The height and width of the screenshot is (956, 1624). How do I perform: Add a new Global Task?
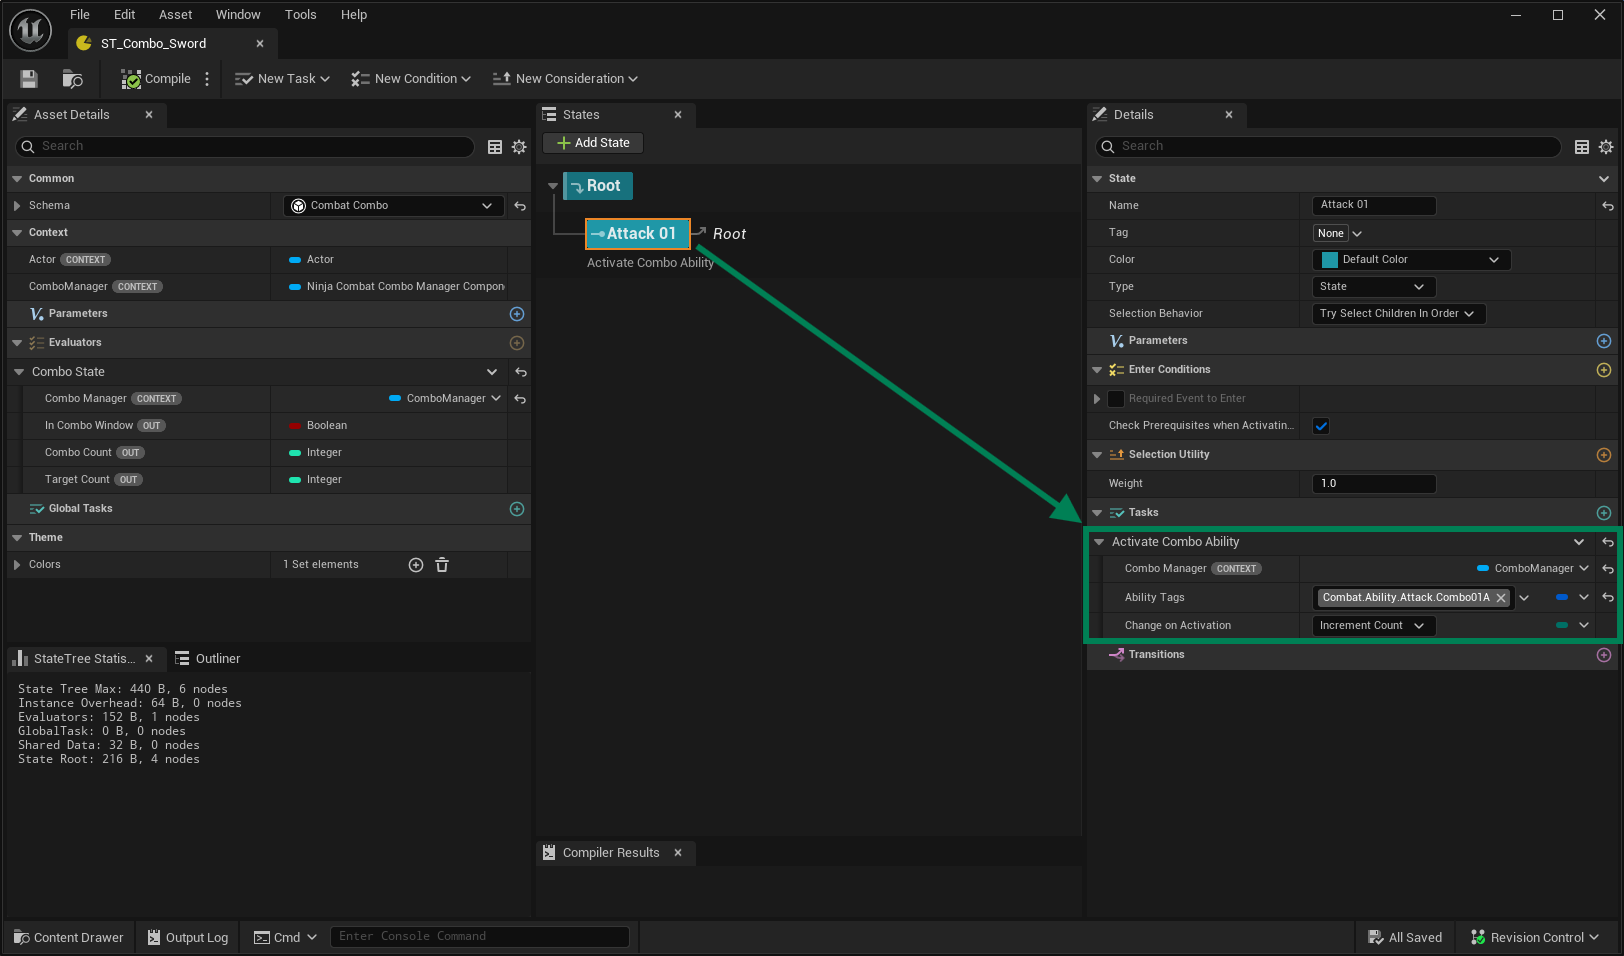click(x=517, y=509)
